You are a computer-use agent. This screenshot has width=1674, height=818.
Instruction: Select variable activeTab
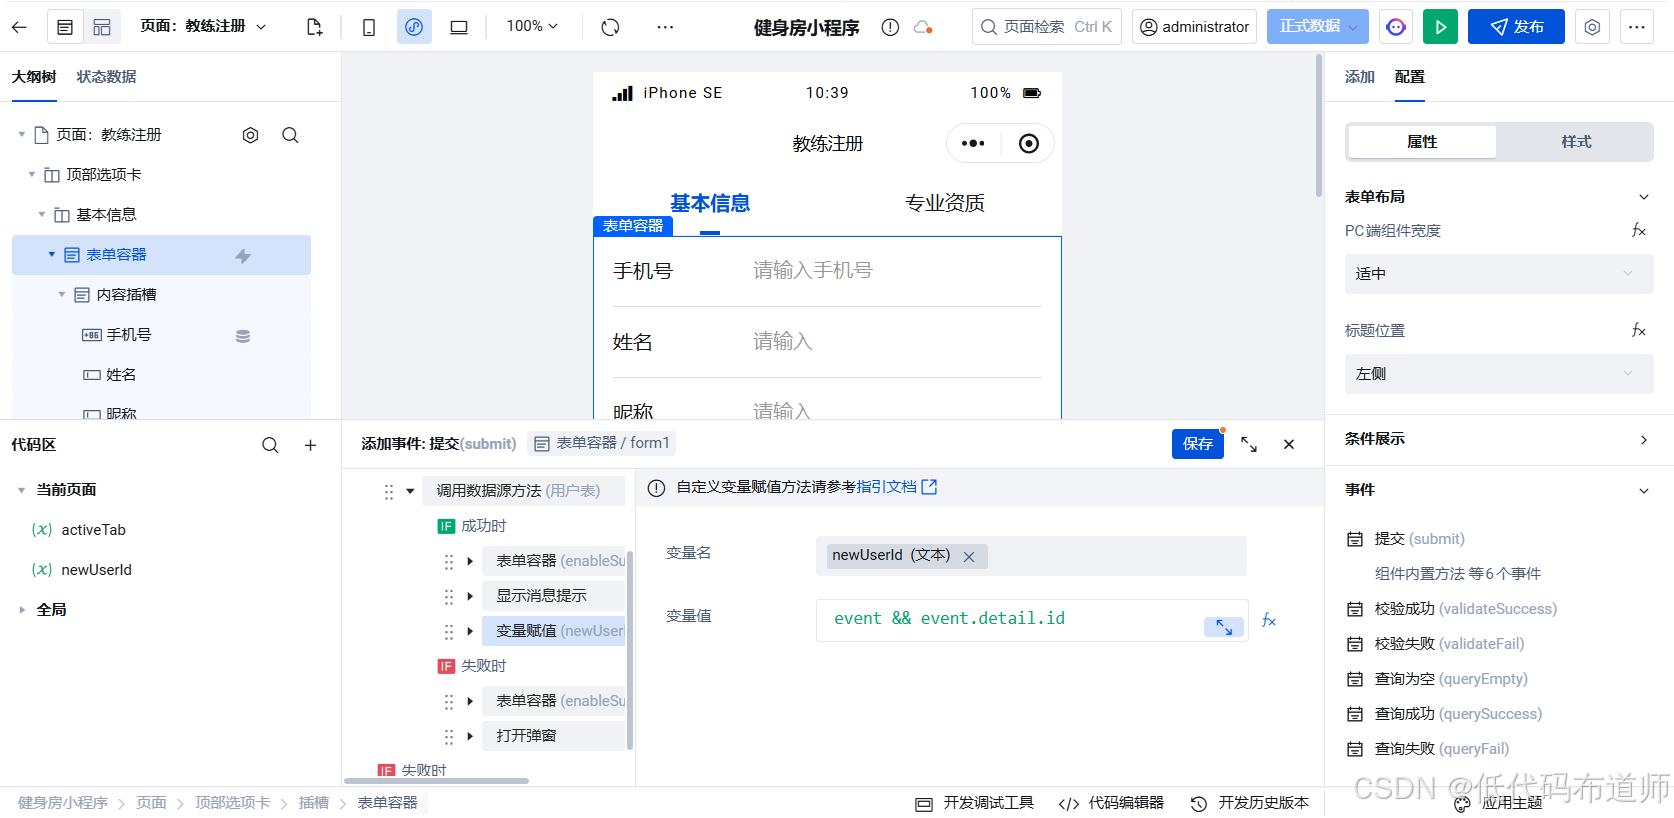click(x=93, y=530)
